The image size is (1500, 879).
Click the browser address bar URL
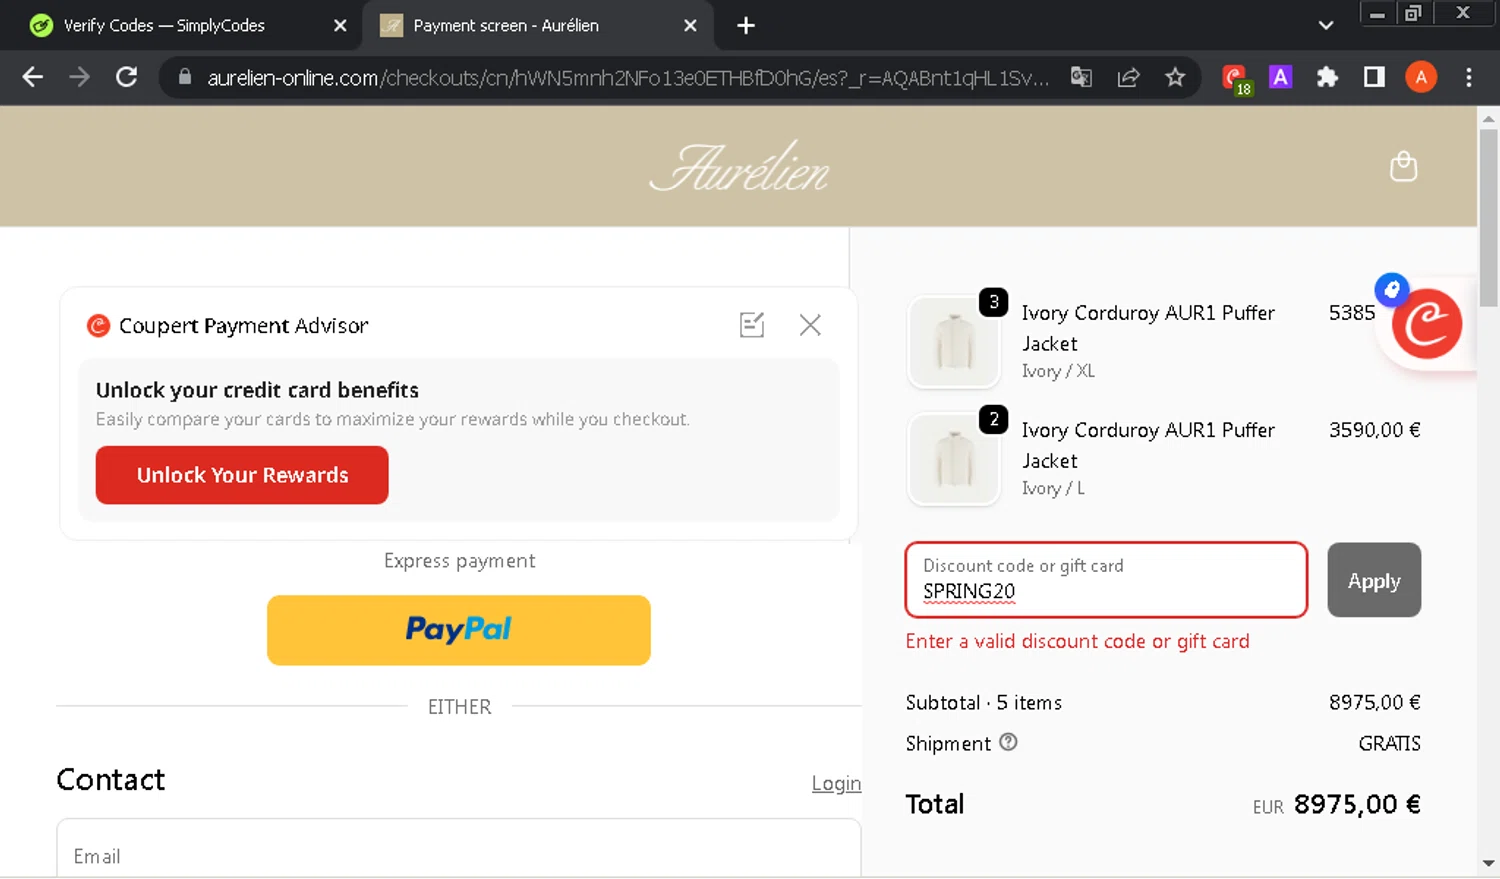(628, 77)
